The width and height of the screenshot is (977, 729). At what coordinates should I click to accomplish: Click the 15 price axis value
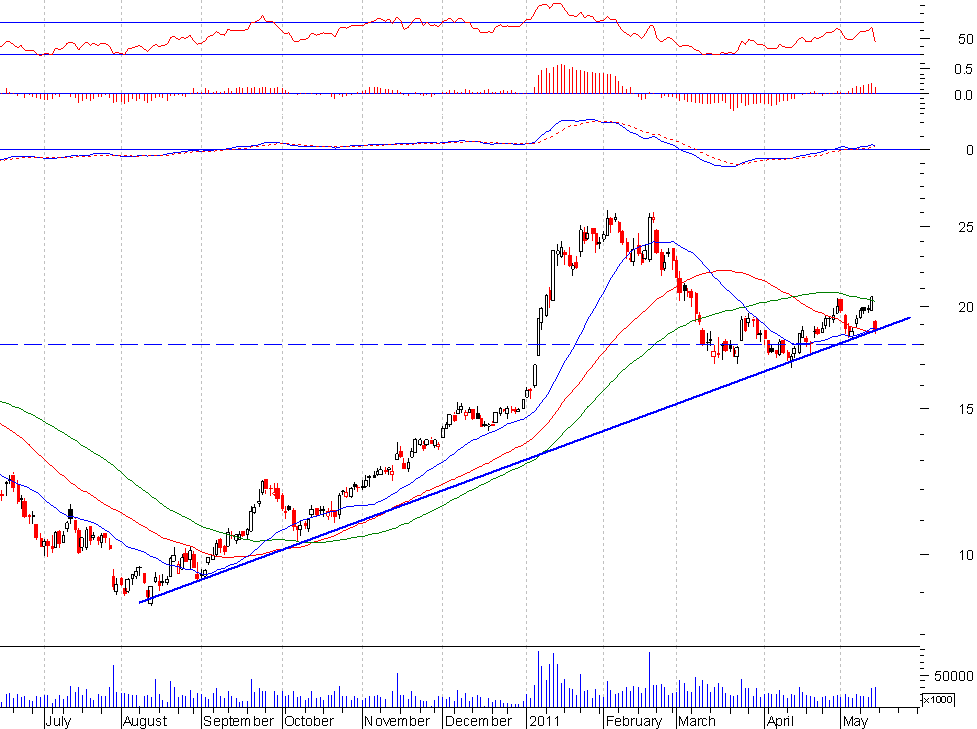pyautogui.click(x=966, y=409)
